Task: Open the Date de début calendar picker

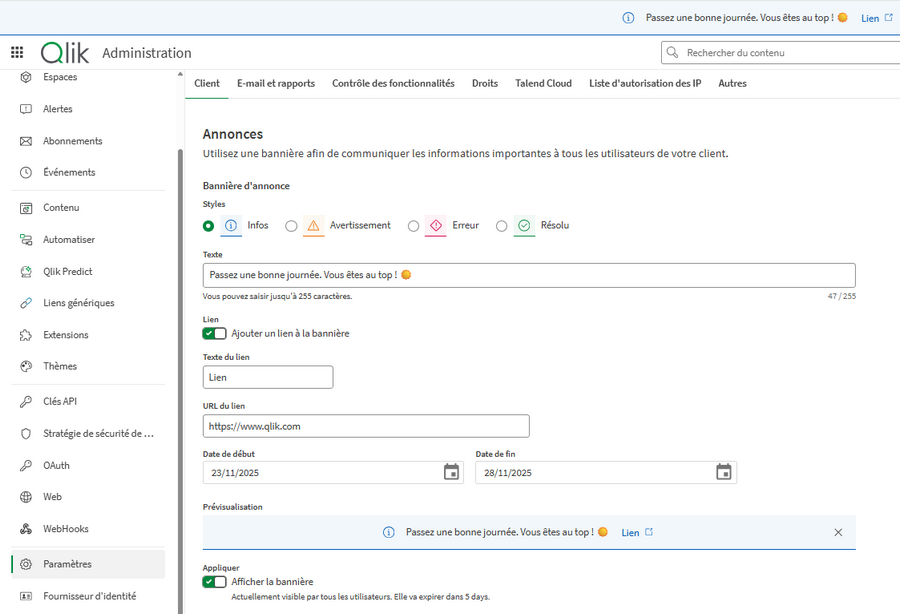Action: 451,472
